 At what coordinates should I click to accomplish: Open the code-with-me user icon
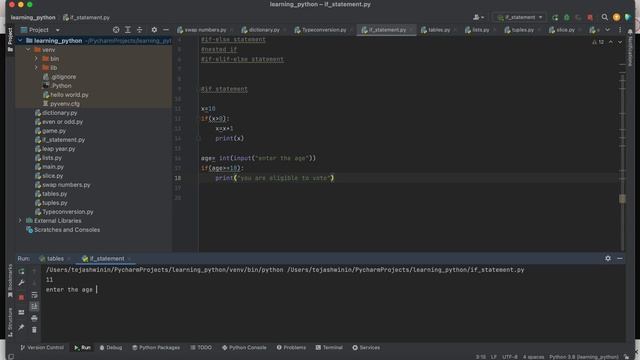coord(478,17)
